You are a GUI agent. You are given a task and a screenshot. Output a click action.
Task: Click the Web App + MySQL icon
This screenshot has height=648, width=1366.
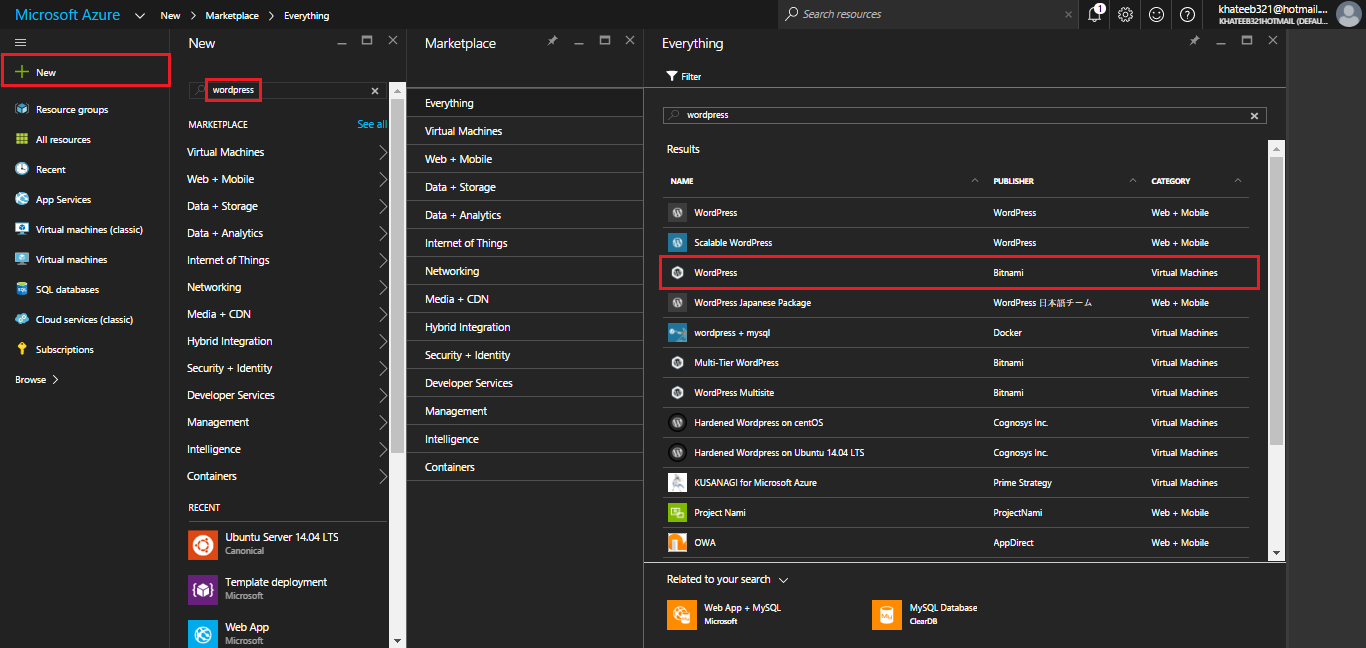[x=682, y=614]
